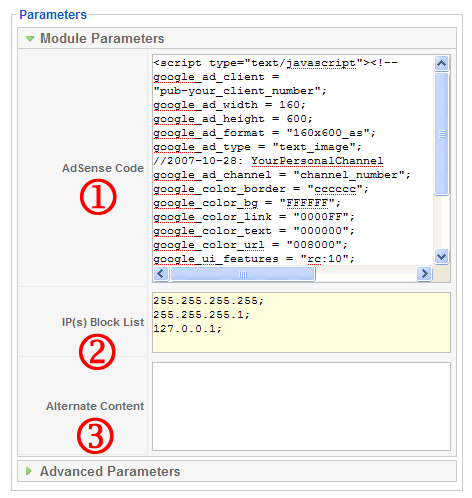This screenshot has width=472, height=498.
Task: Click the google_ad_type "text_image" line
Action: [257, 147]
